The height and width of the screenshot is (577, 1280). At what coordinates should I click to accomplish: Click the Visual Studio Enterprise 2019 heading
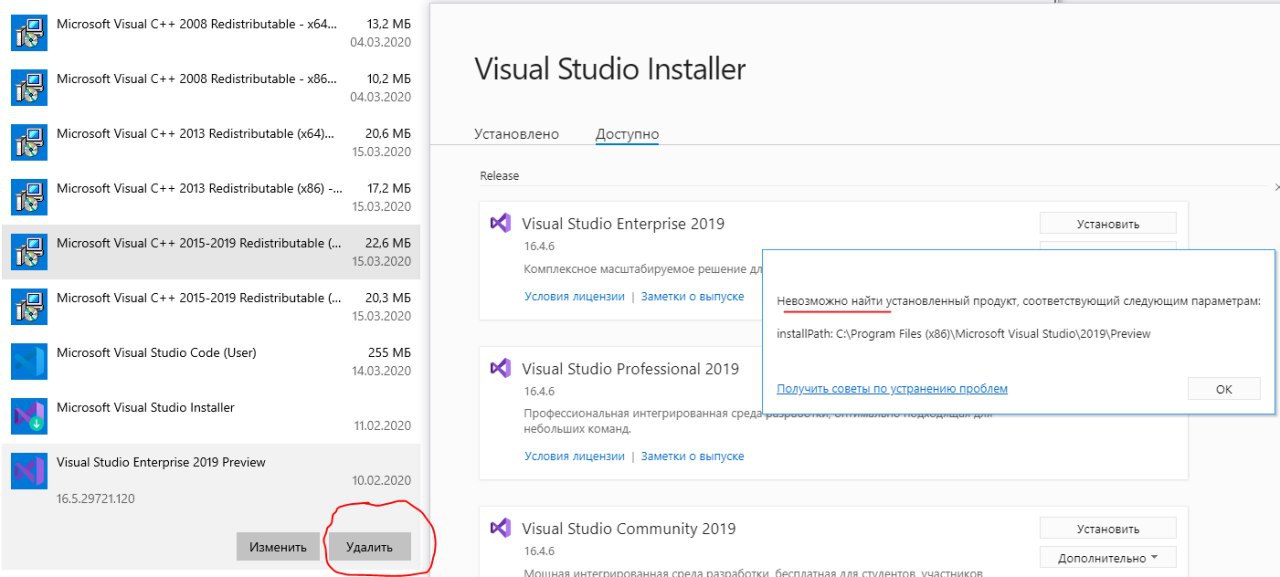(x=623, y=224)
